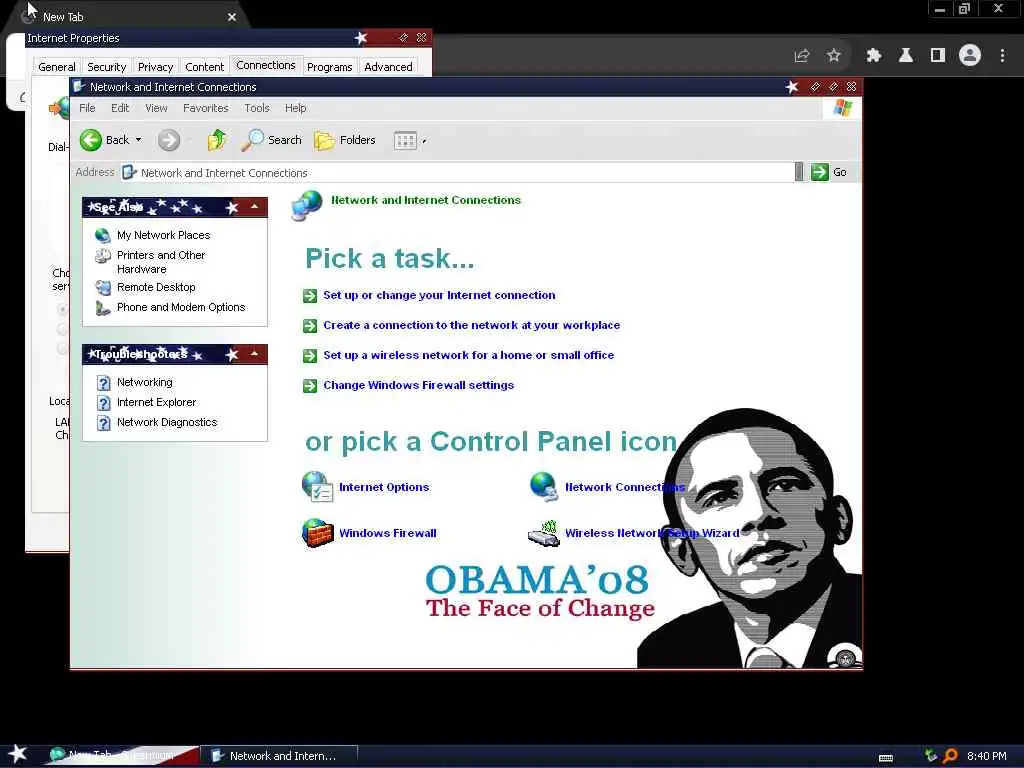Click the Chrome extensions puzzle icon
Image resolution: width=1024 pixels, height=768 pixels.
click(x=873, y=56)
